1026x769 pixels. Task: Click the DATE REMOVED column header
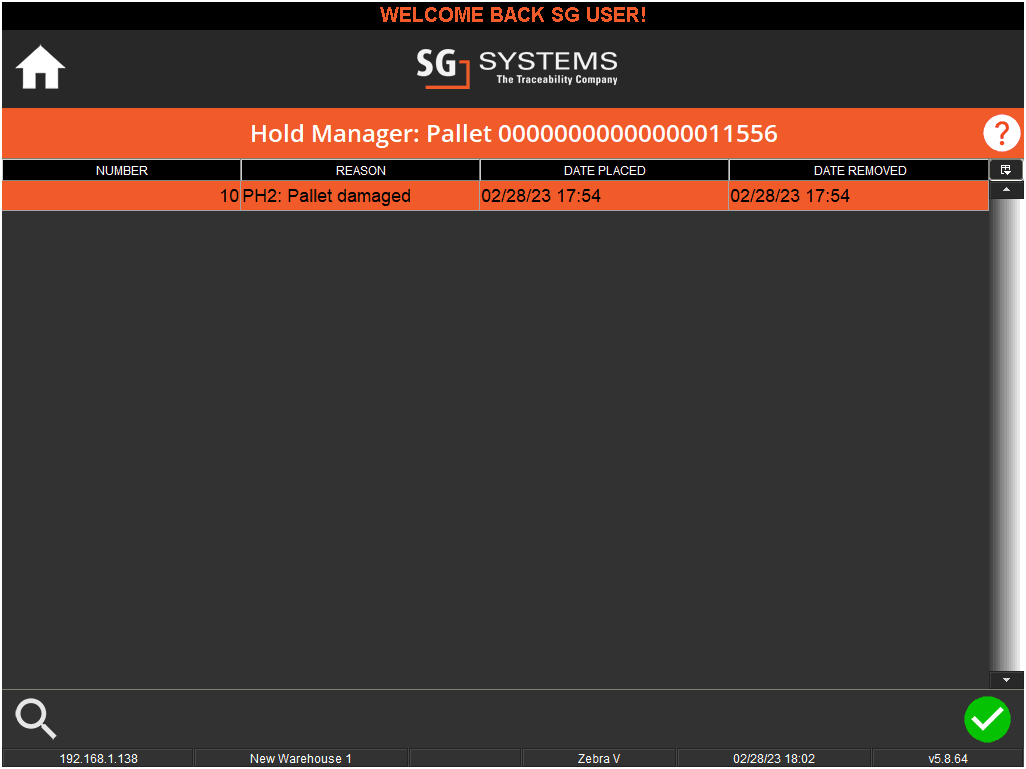coord(859,169)
